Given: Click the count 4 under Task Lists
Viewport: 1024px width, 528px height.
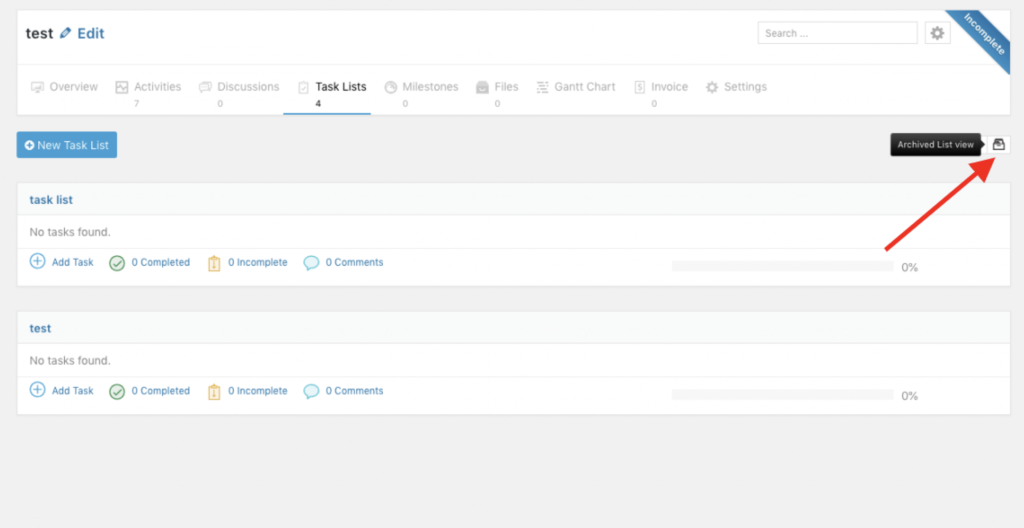Looking at the screenshot, I should 318,103.
